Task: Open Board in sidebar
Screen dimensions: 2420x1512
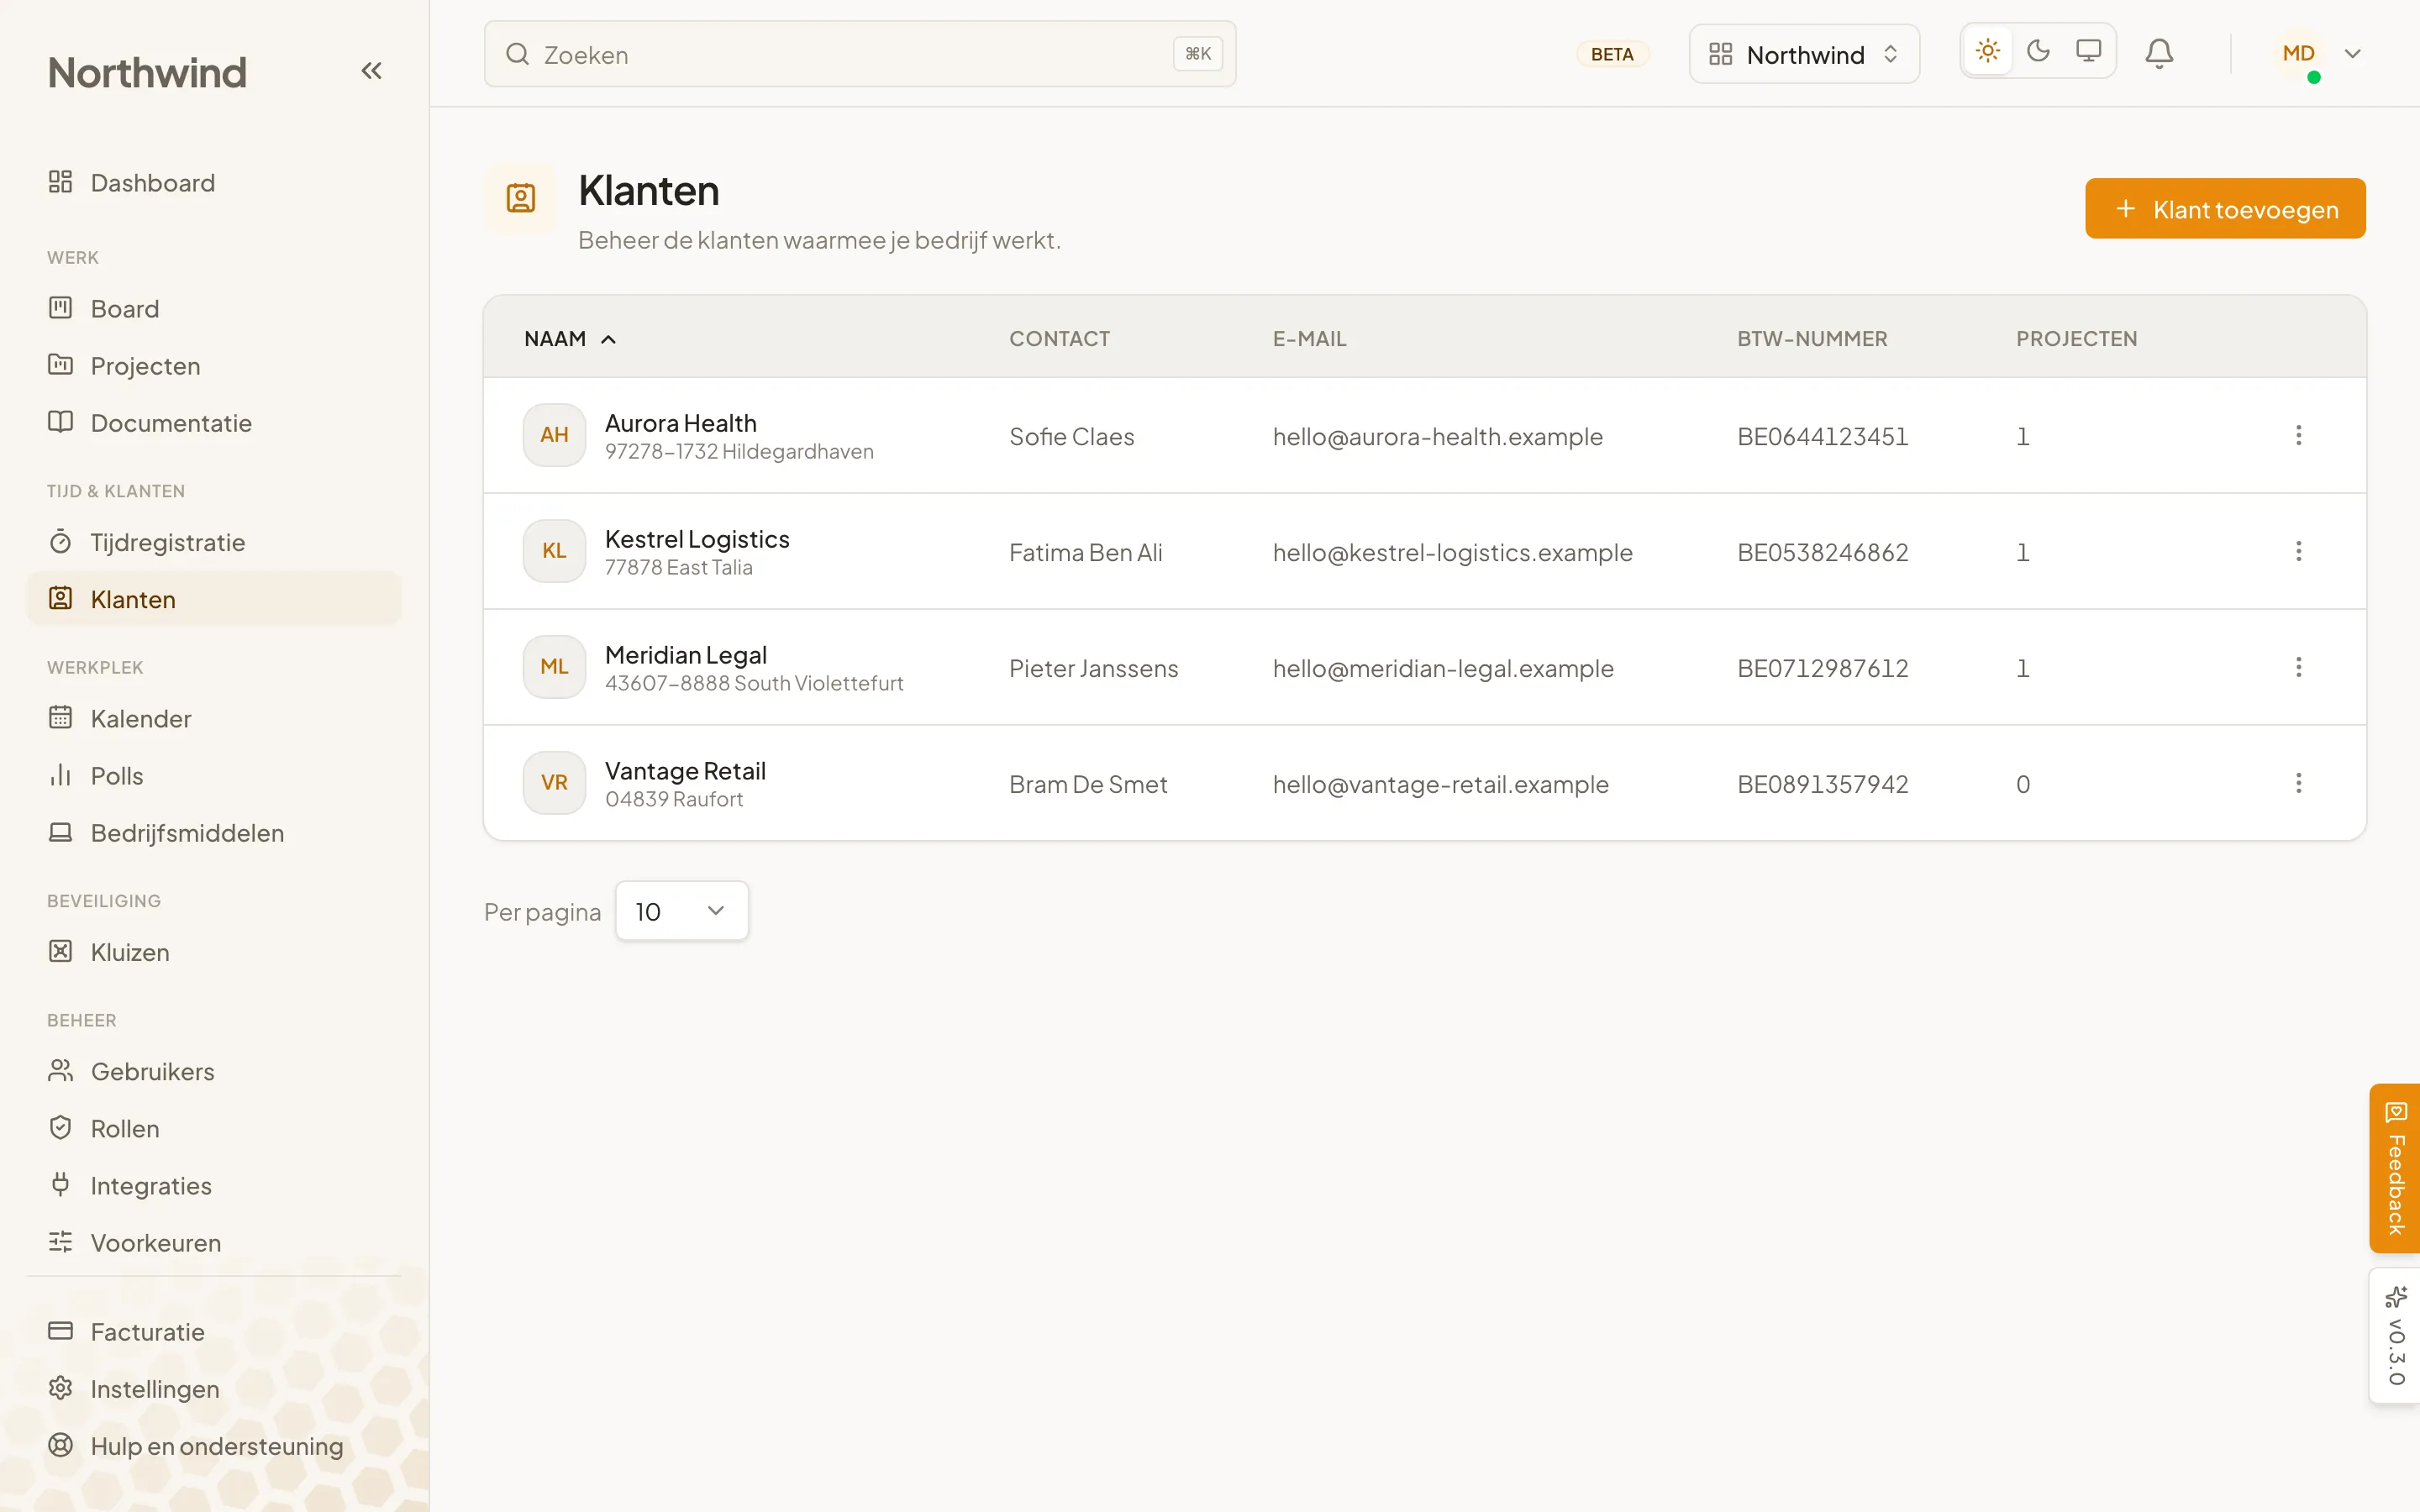Action: click(214, 309)
